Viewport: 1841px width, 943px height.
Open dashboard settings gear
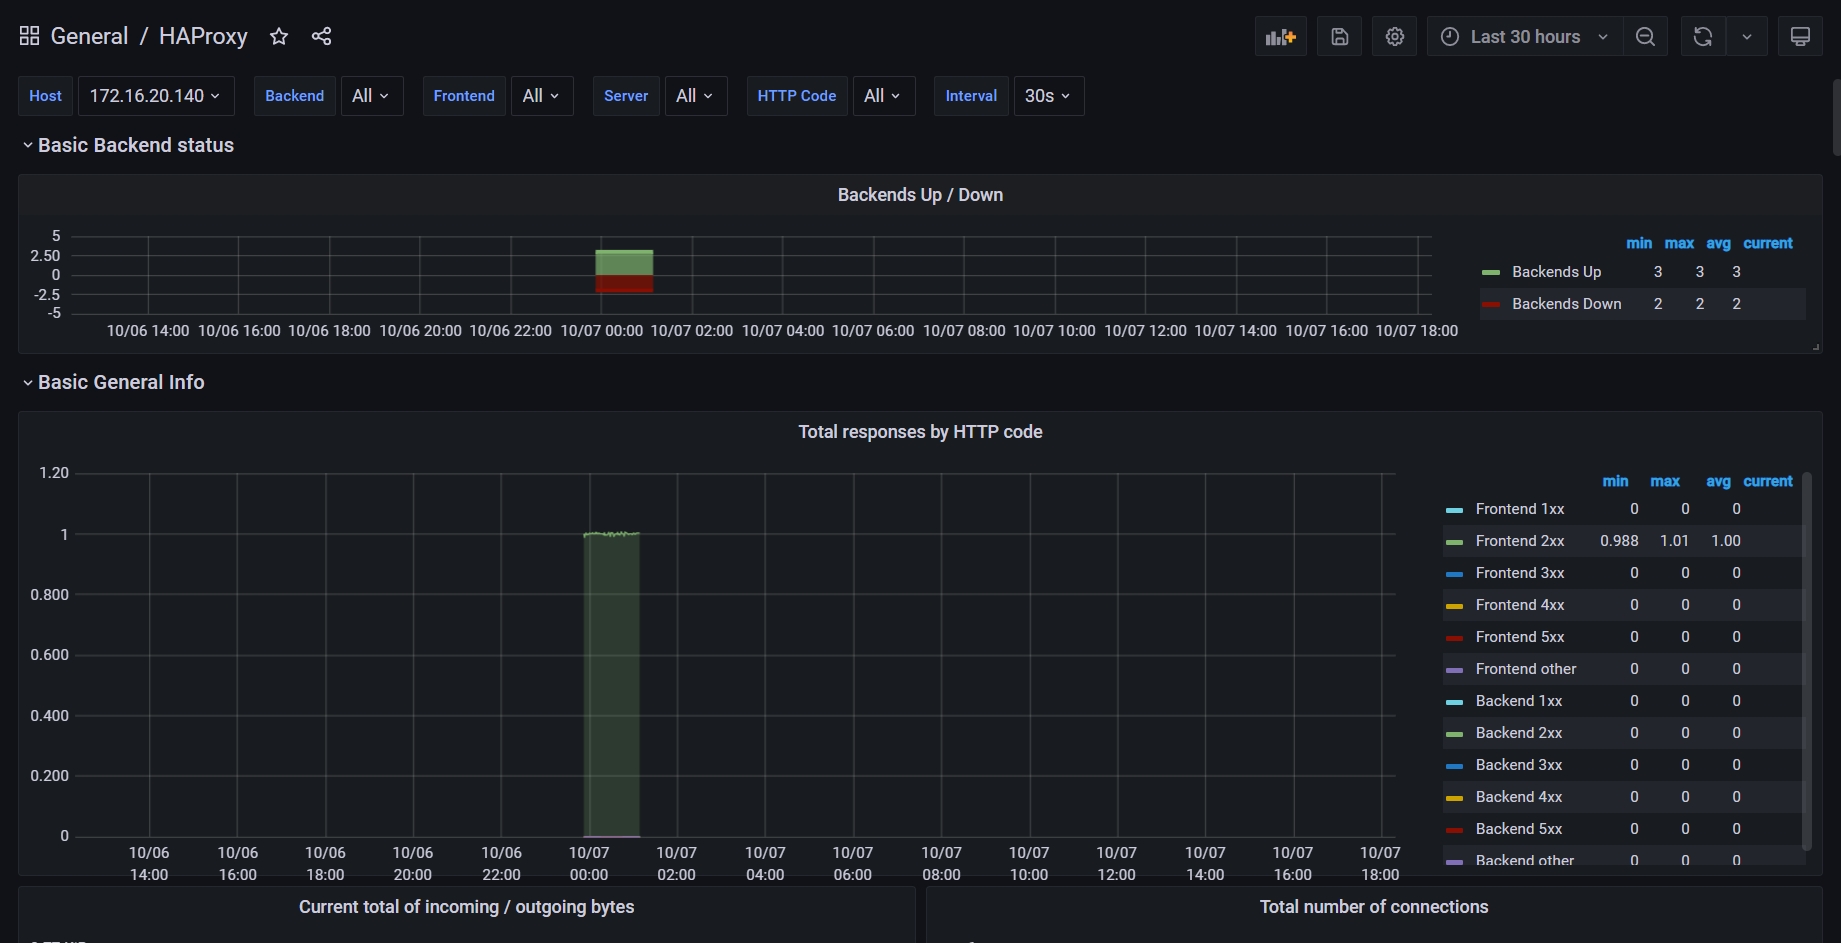pyautogui.click(x=1394, y=36)
